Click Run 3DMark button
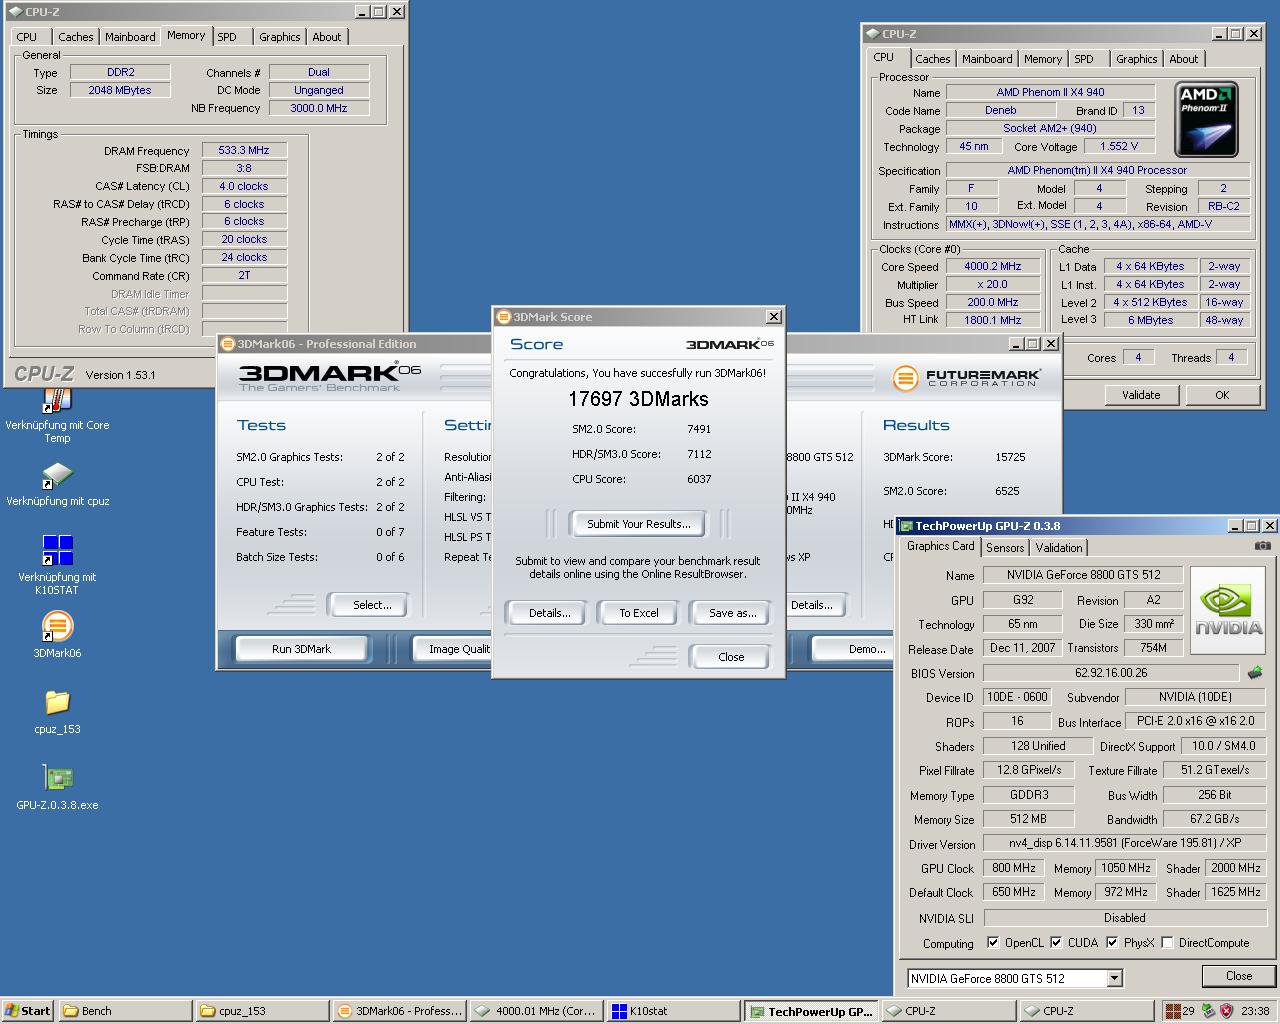Image resolution: width=1280 pixels, height=1024 pixels. pyautogui.click(x=301, y=649)
